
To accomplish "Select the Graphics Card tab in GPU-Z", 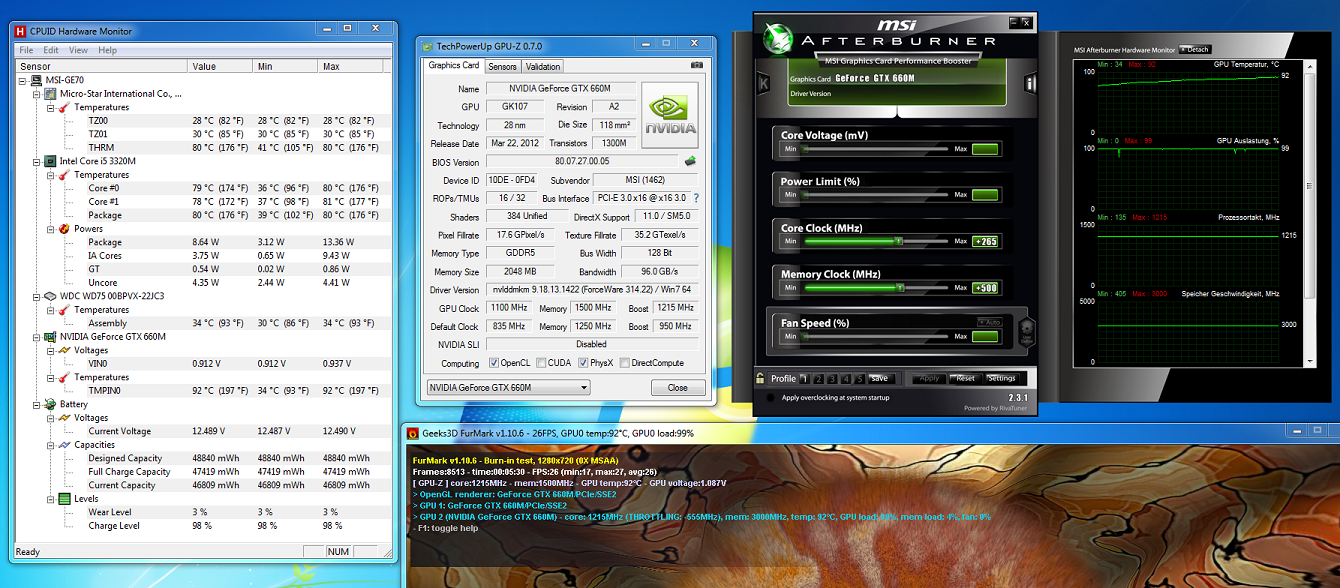I will tap(453, 66).
